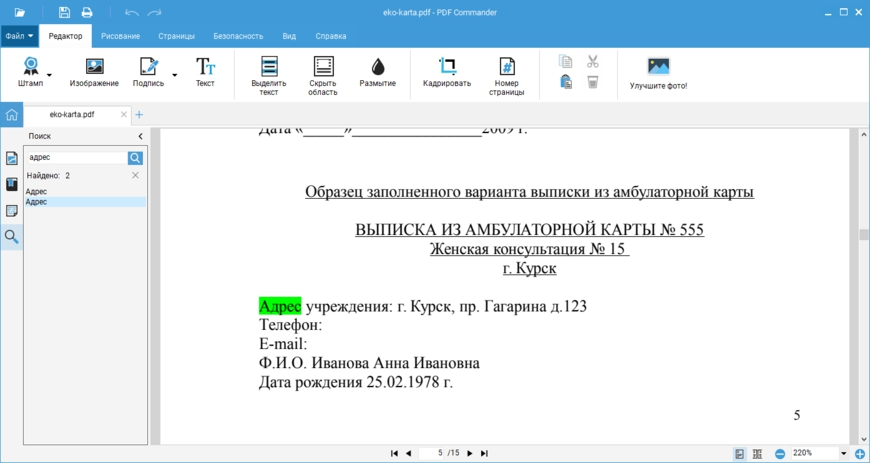
Task: Add page numbers with Номер страницы
Action: click(507, 76)
